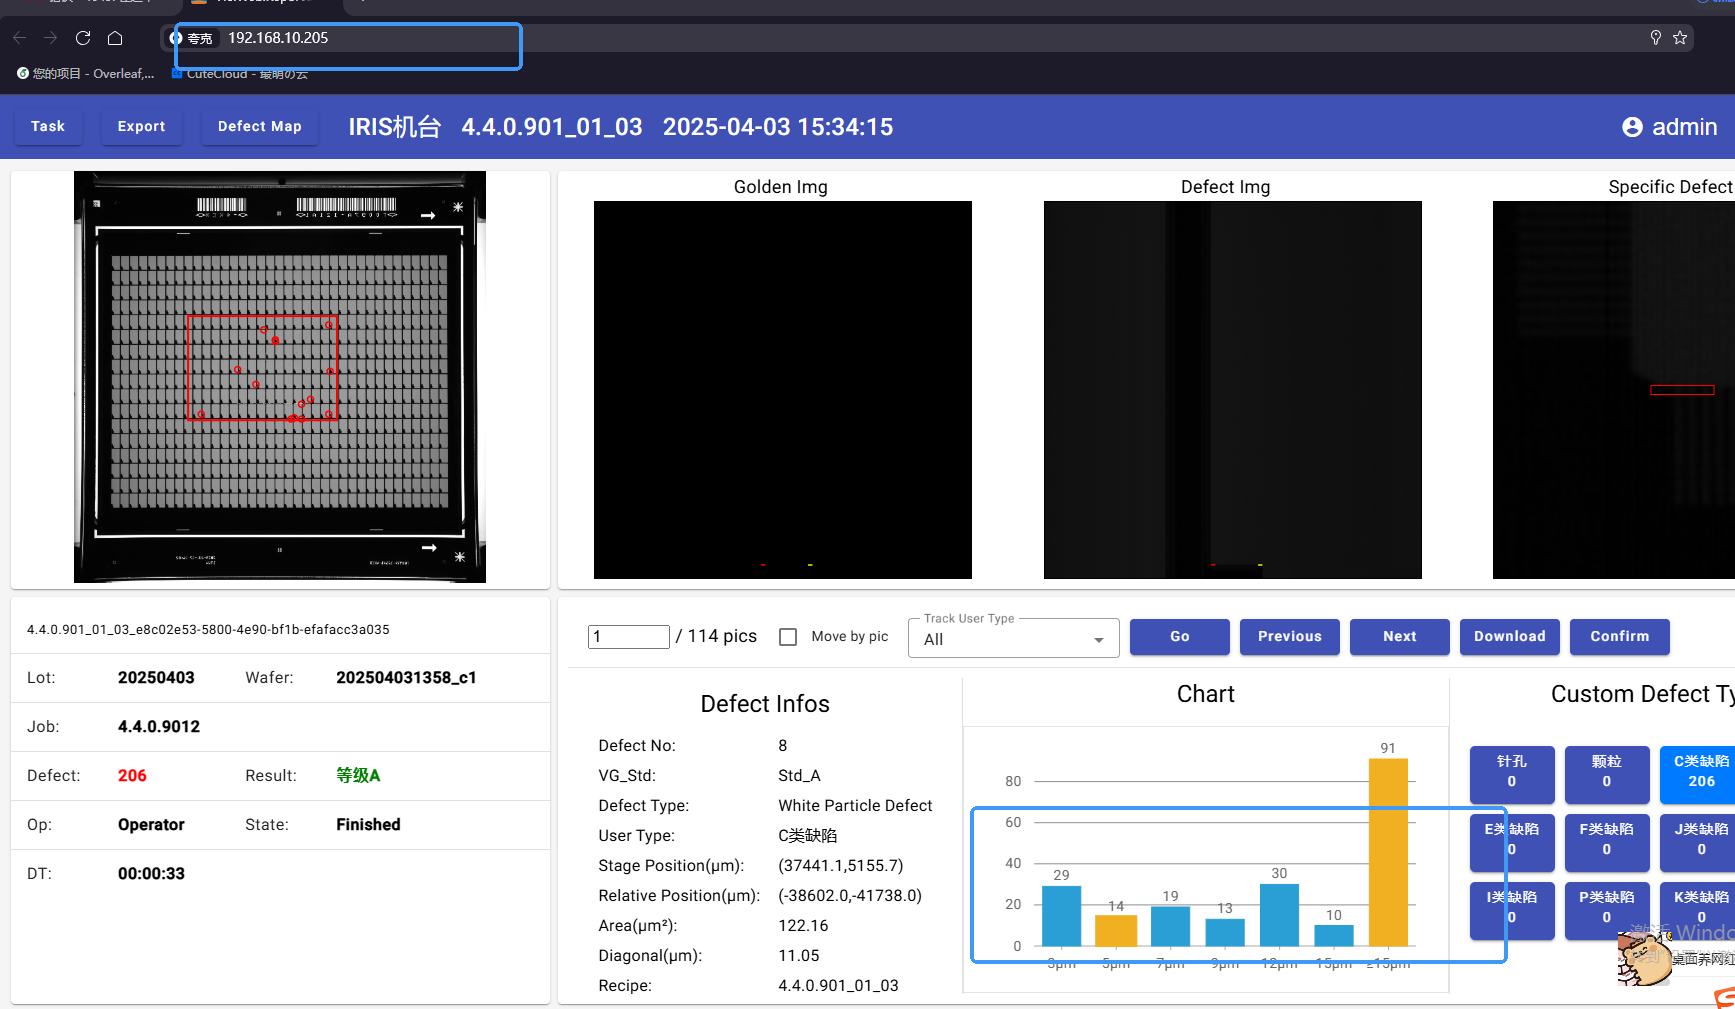The image size is (1735, 1009).
Task: Enable the Move by pic checkbox
Action: pos(788,637)
